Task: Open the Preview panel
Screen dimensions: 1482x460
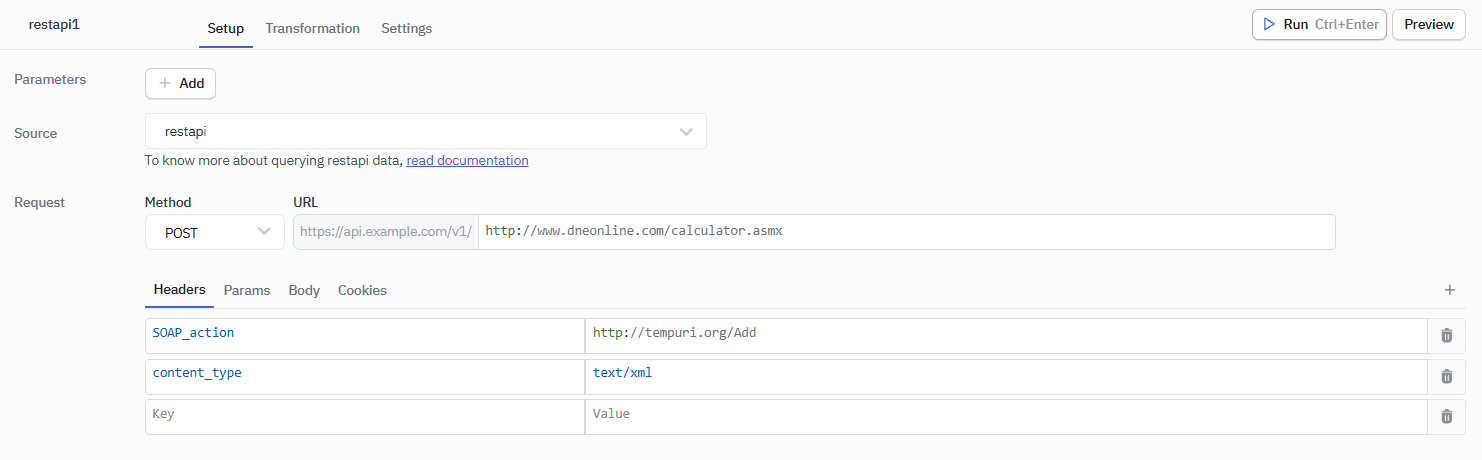Action: click(1428, 24)
